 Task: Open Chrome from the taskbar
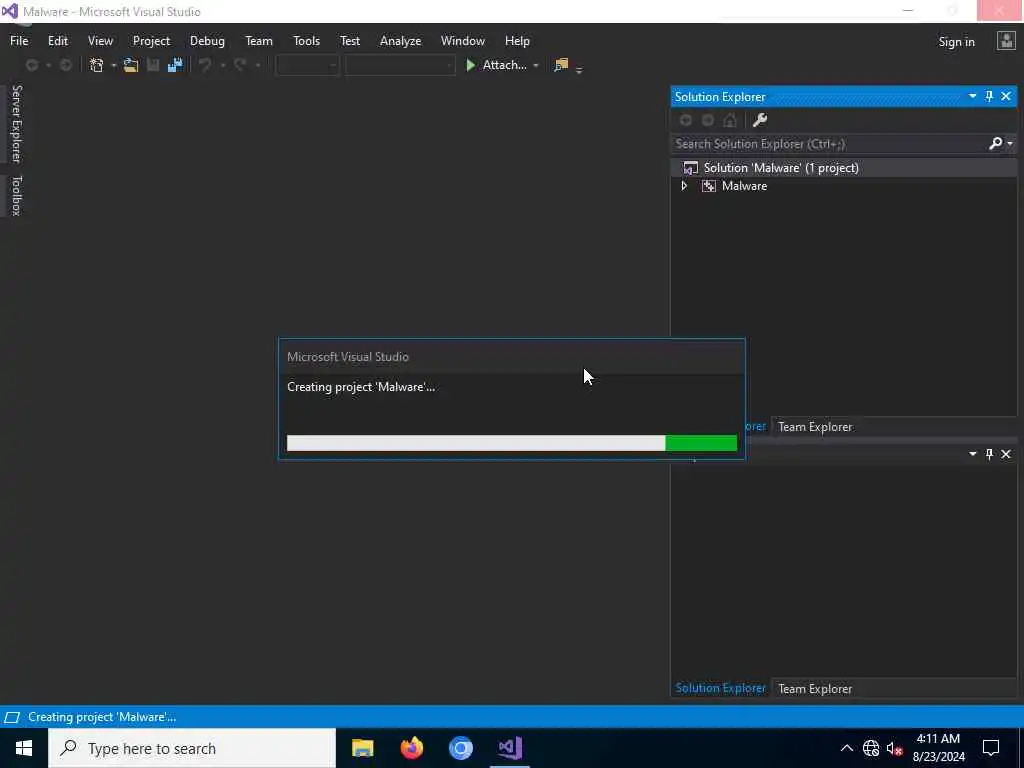pos(460,748)
